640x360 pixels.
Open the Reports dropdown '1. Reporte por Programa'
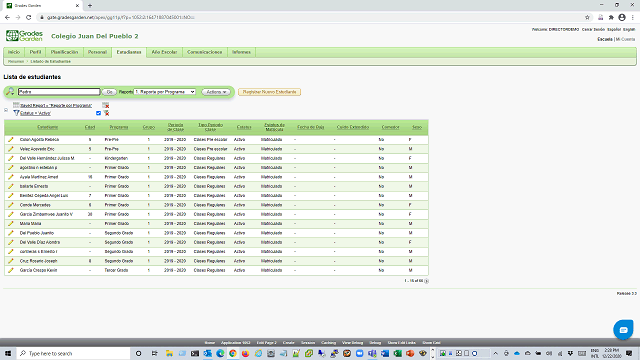(164, 92)
